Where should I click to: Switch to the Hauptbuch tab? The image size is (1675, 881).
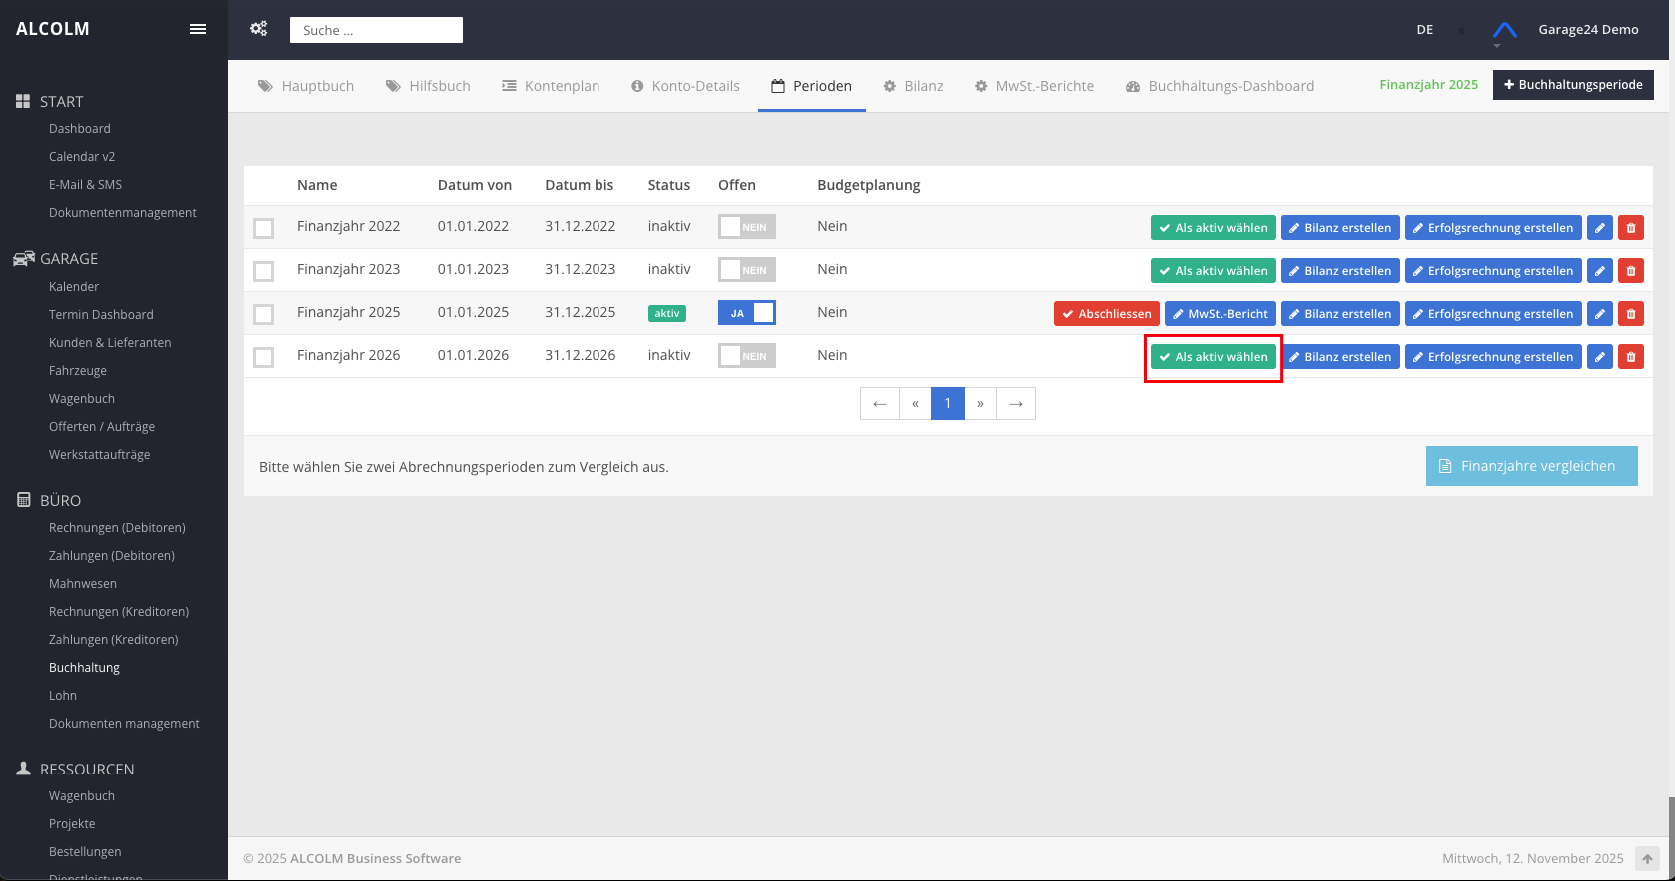click(x=306, y=86)
